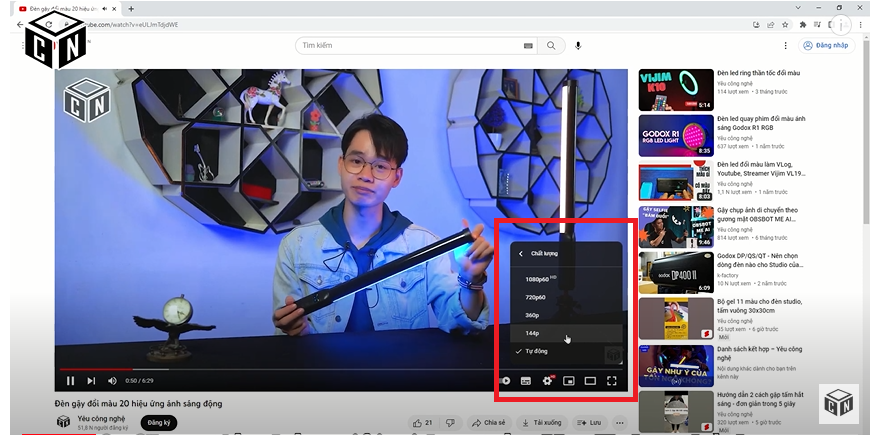870x435 pixels.
Task: Open YouTube settings three-dot menu
Action: [786, 45]
